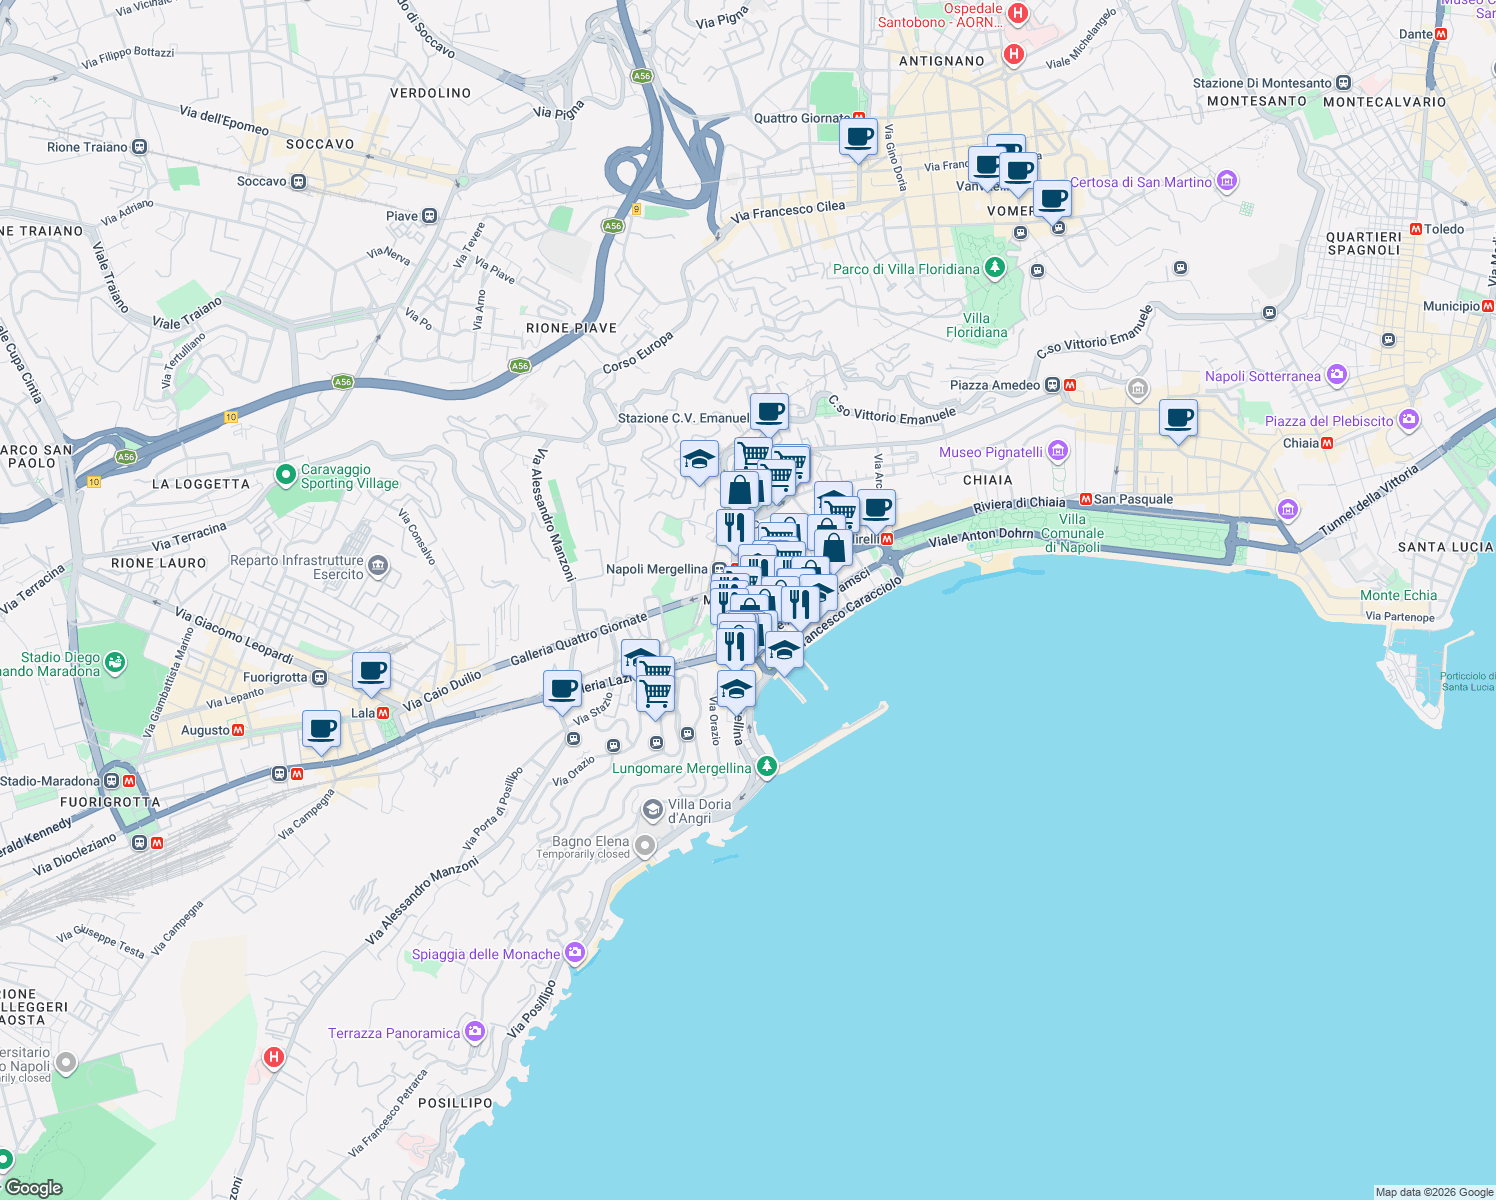Select Spiaggia delle Monache beach icon
Image resolution: width=1496 pixels, height=1200 pixels.
pos(574,952)
